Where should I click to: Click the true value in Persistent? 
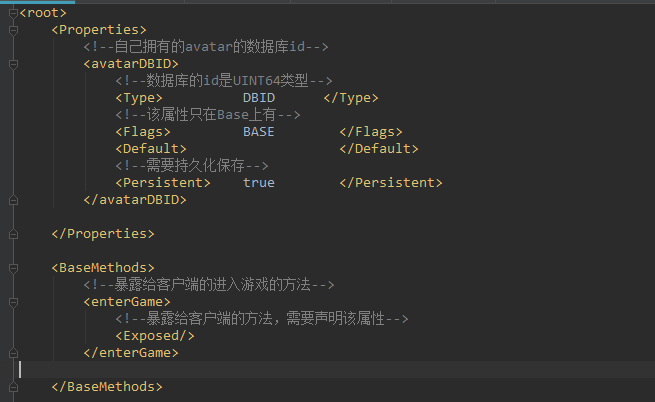pyautogui.click(x=258, y=183)
